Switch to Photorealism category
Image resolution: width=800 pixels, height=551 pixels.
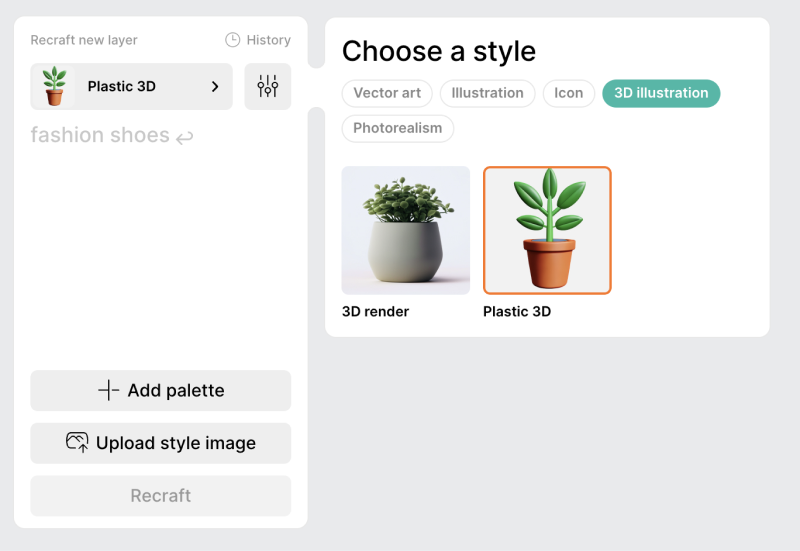[x=397, y=128]
